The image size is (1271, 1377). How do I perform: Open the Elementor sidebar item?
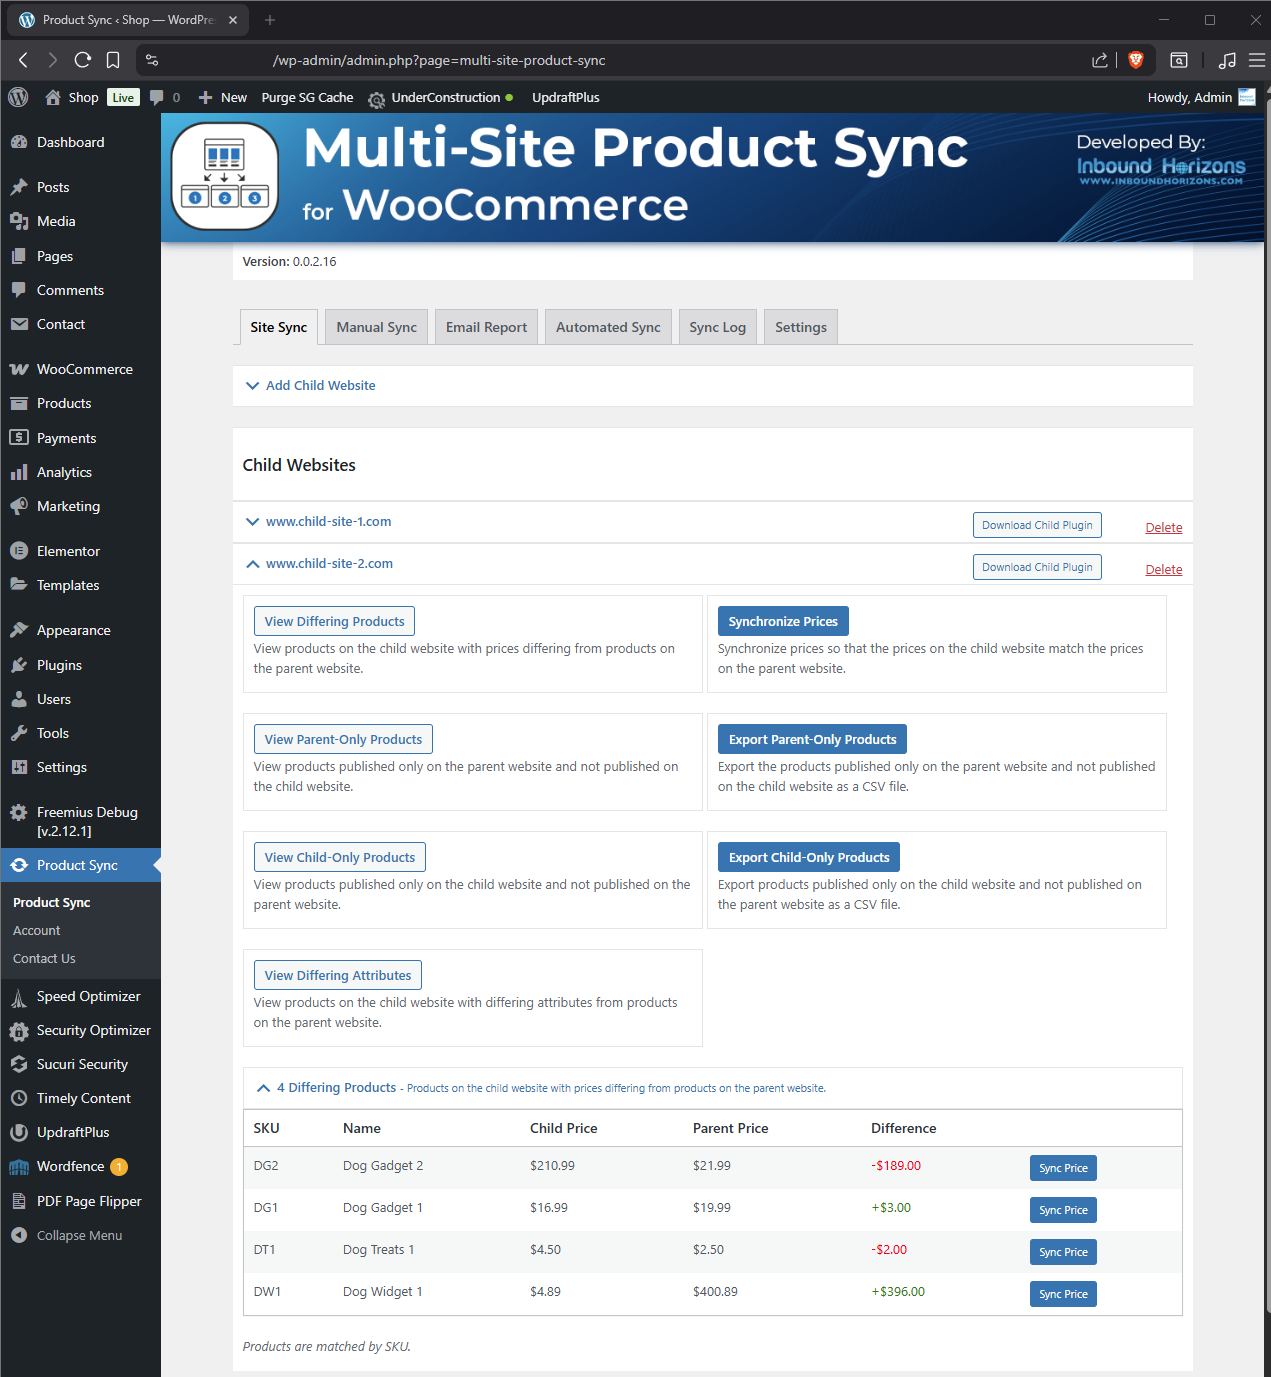(x=68, y=551)
